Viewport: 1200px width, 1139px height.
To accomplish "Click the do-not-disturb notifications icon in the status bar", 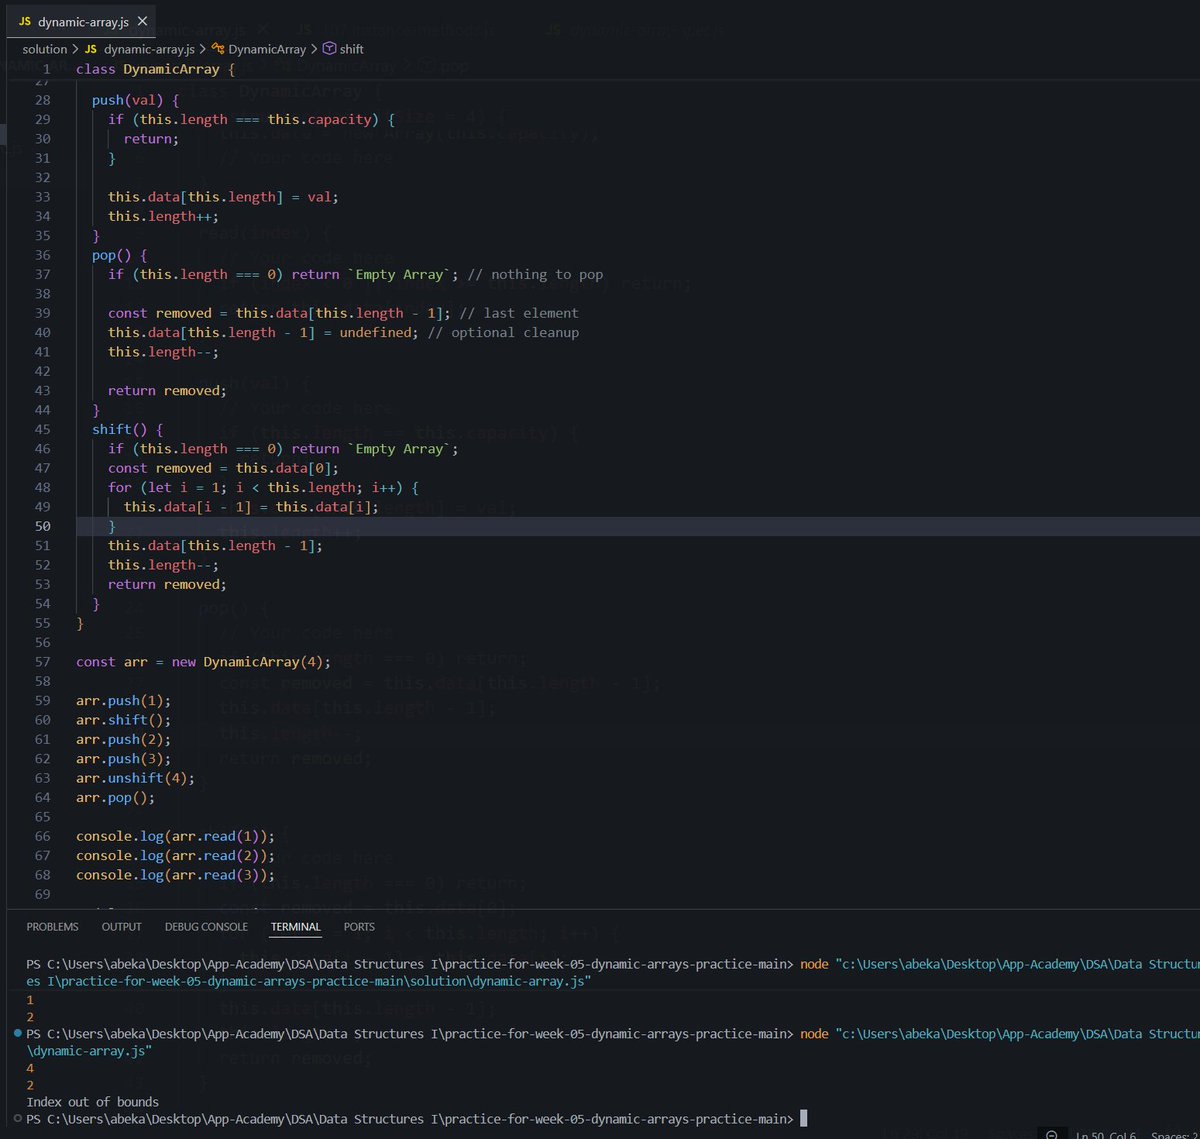I will 1049,1133.
